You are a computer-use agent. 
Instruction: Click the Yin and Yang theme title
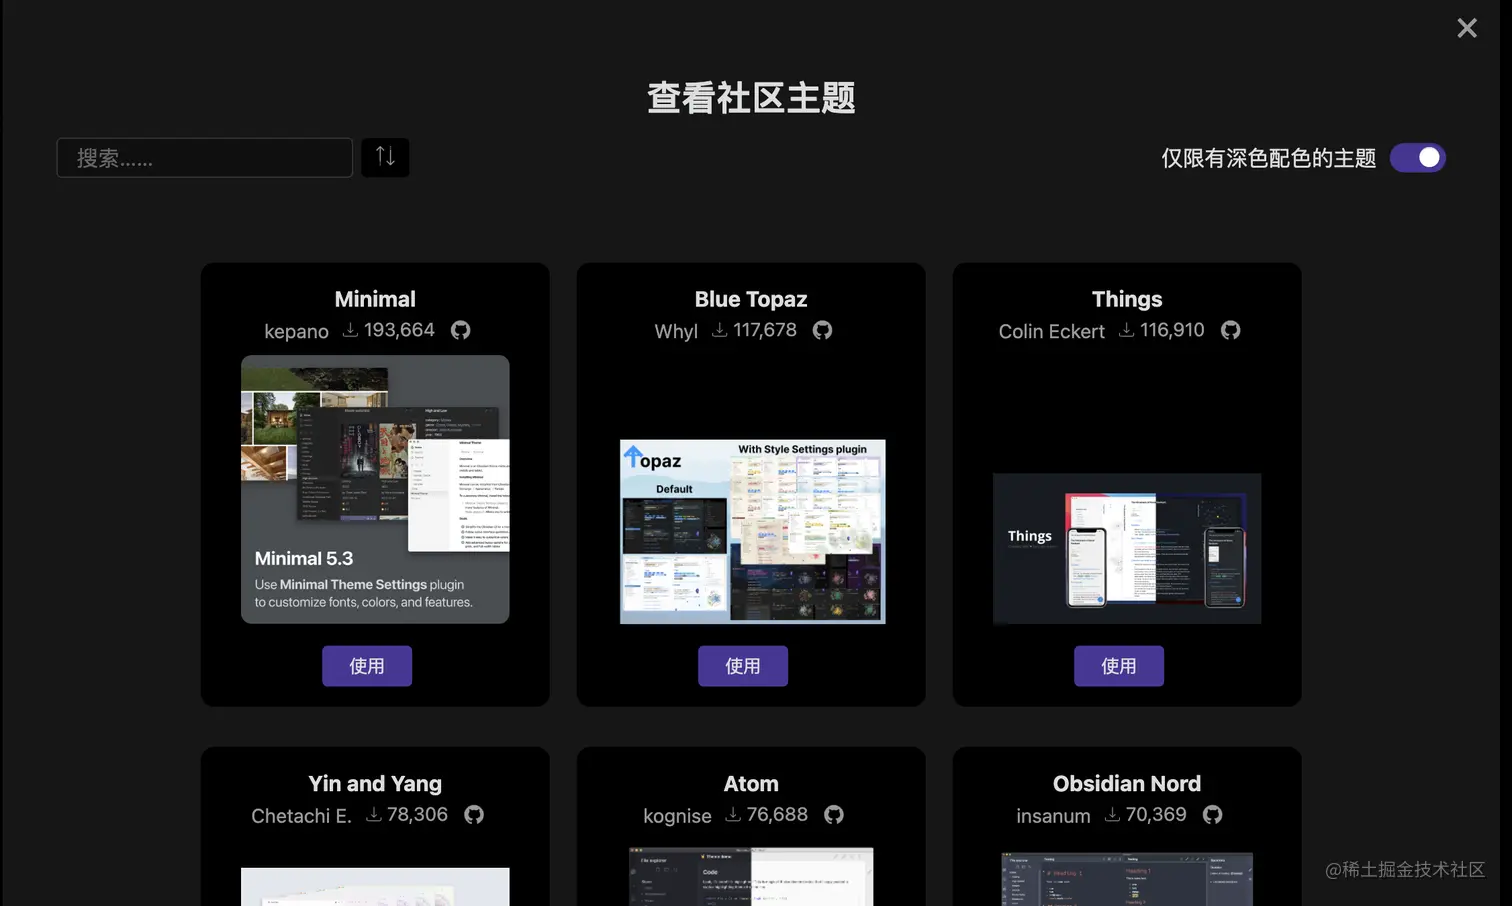click(375, 784)
